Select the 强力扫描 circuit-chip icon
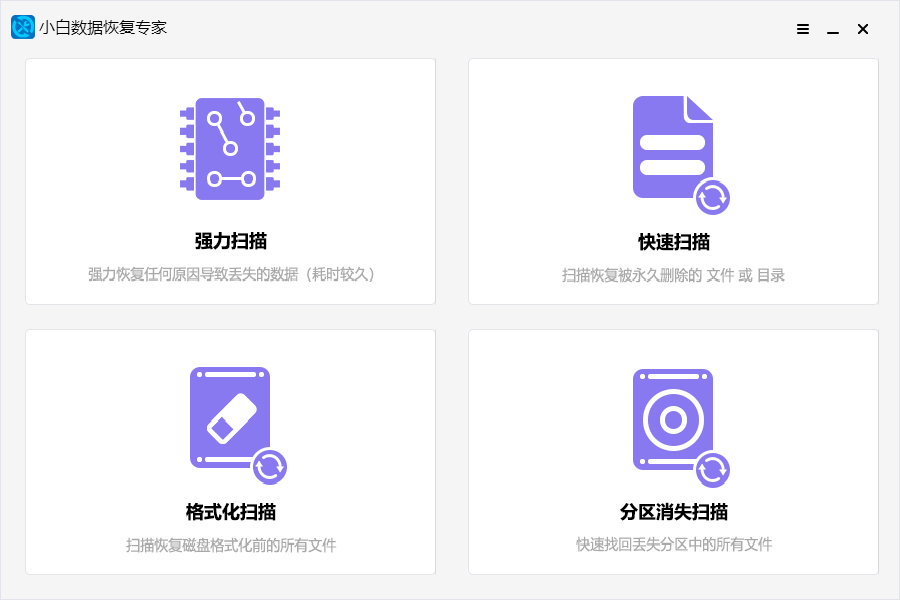Image resolution: width=900 pixels, height=600 pixels. (x=230, y=148)
